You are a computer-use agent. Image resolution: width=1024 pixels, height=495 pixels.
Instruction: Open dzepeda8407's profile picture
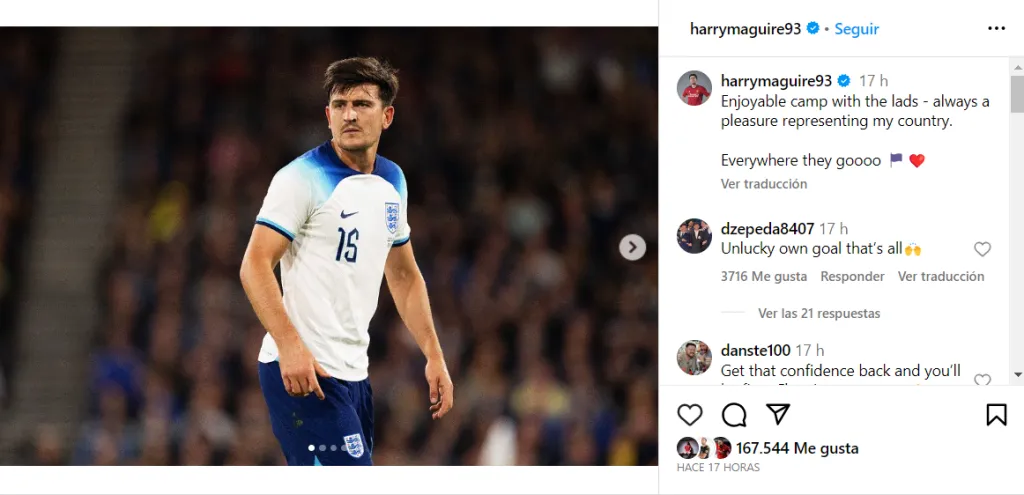click(694, 236)
